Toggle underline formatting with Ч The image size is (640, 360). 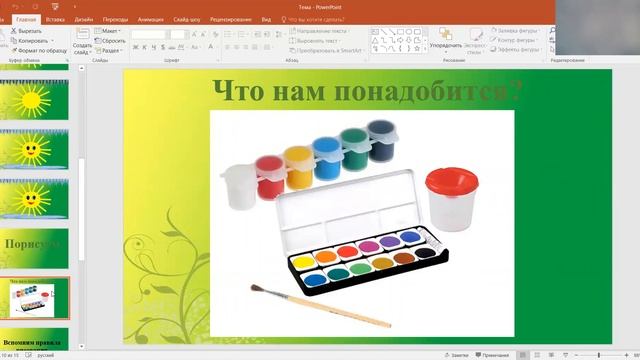[154, 47]
